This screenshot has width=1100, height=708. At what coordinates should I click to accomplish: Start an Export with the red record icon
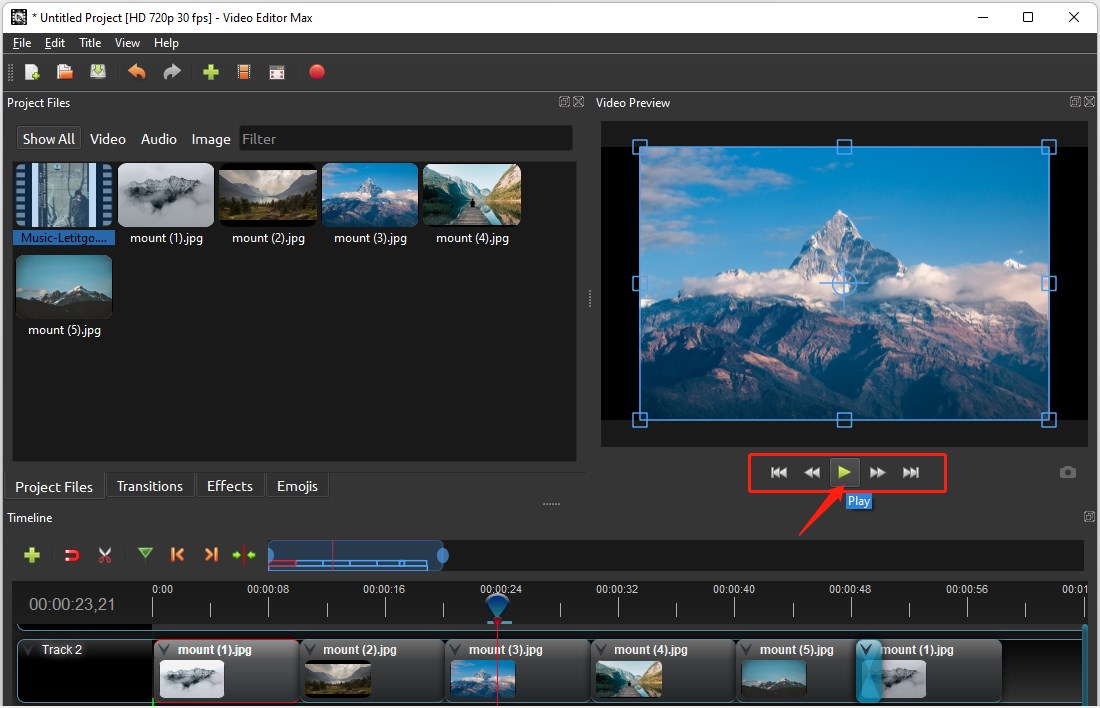(x=317, y=71)
